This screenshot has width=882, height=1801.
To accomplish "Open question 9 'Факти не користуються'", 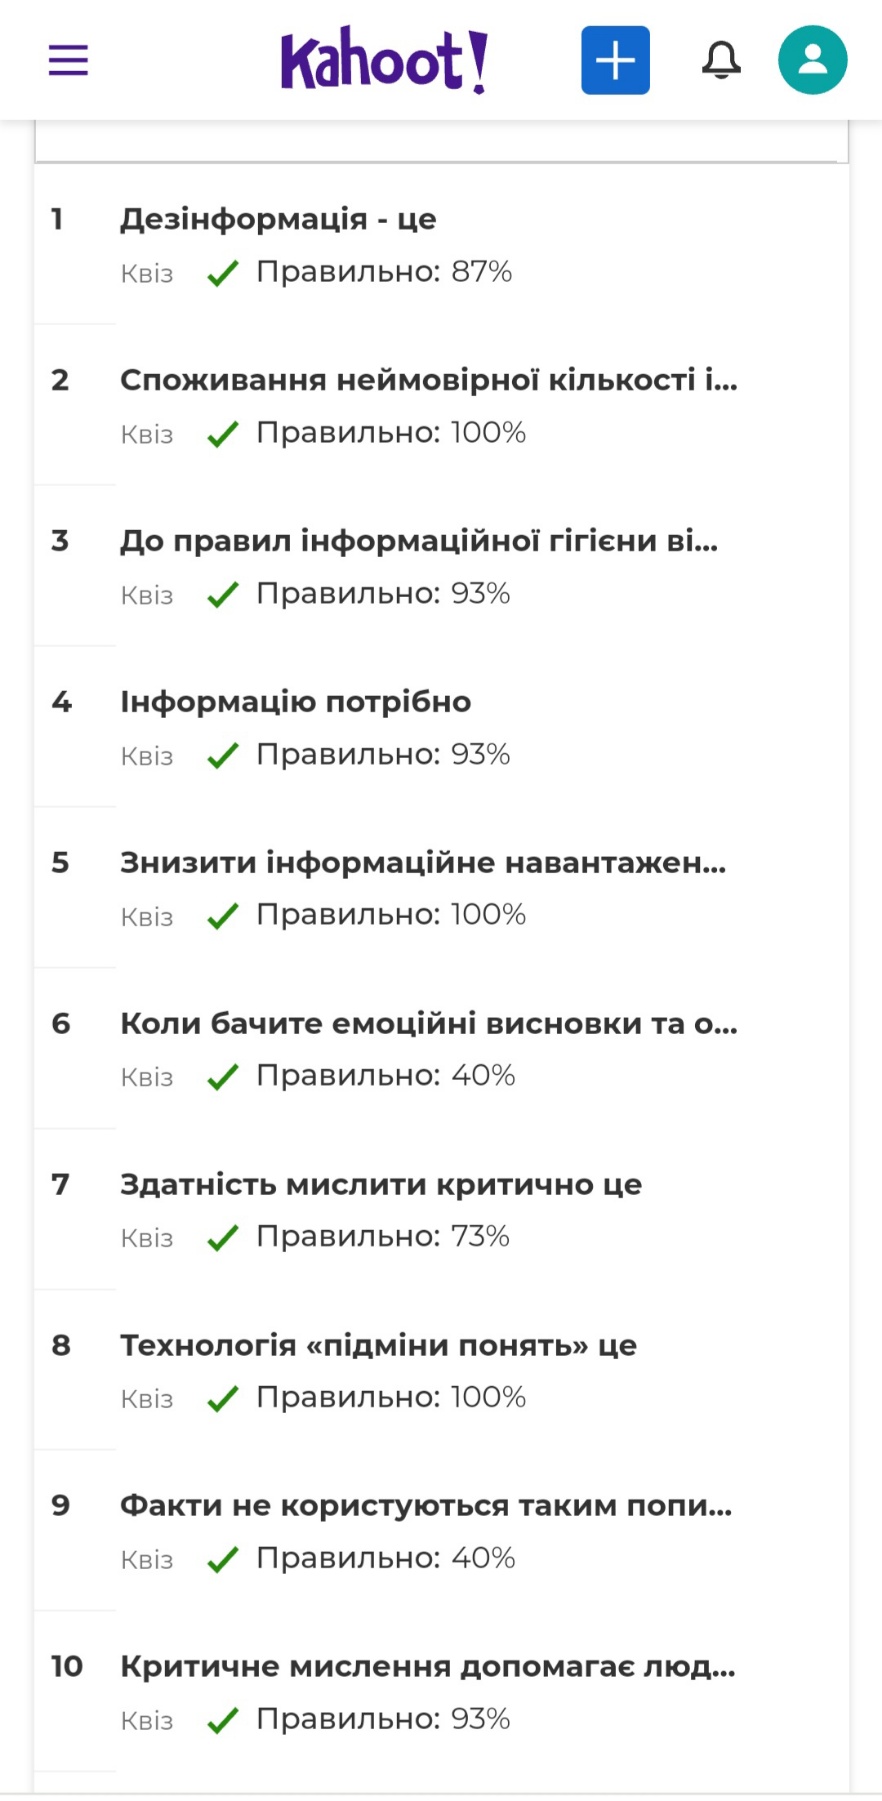I will [426, 1506].
